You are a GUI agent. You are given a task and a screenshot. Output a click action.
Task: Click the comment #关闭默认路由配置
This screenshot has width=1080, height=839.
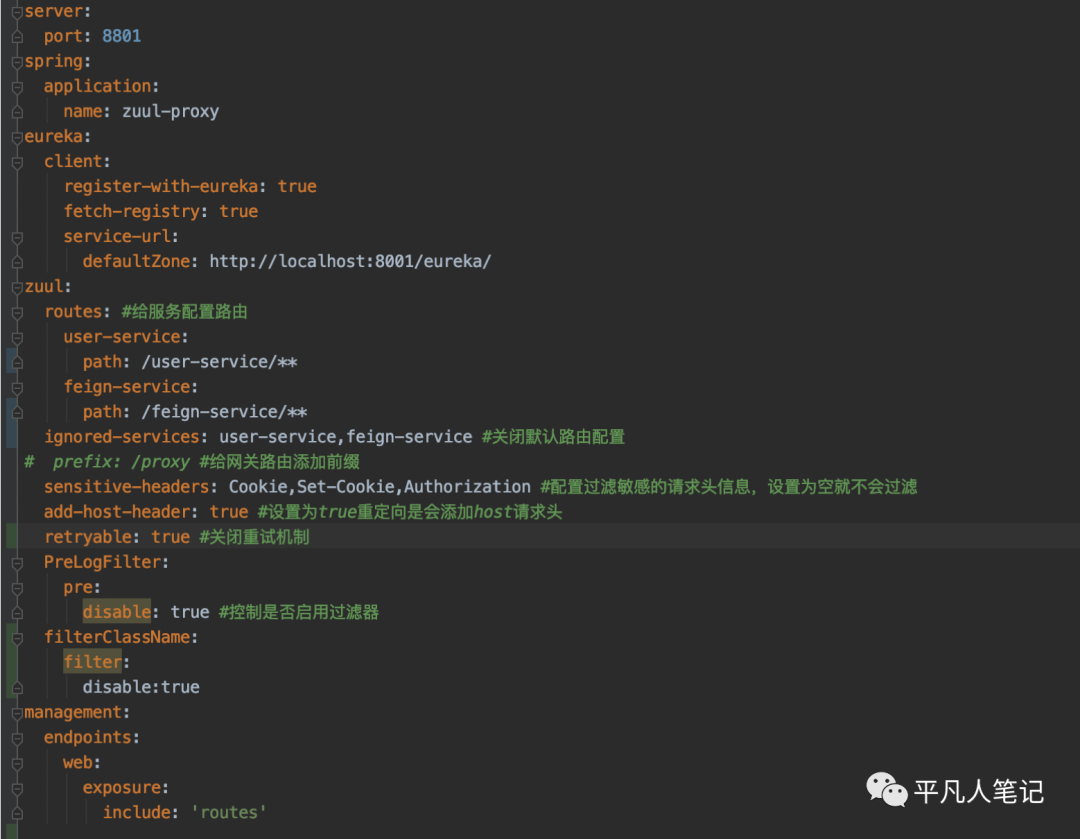[553, 437]
